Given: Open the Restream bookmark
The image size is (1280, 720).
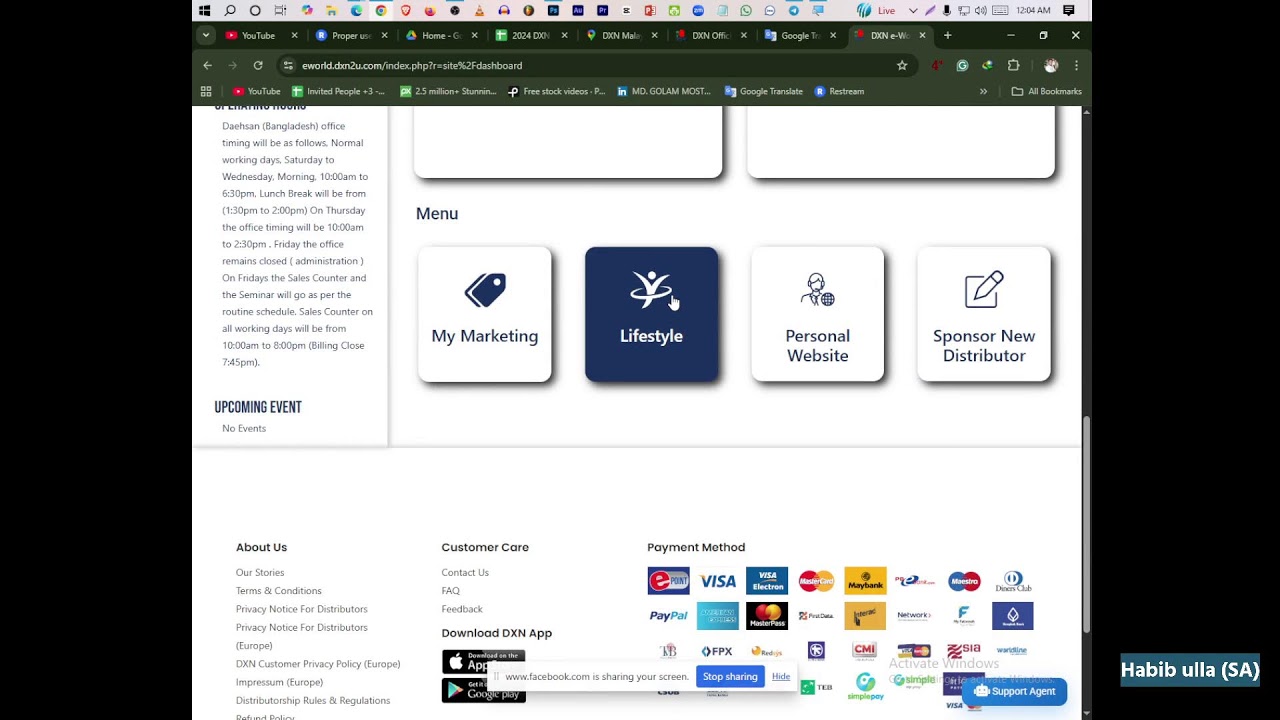Looking at the screenshot, I should (x=839, y=91).
